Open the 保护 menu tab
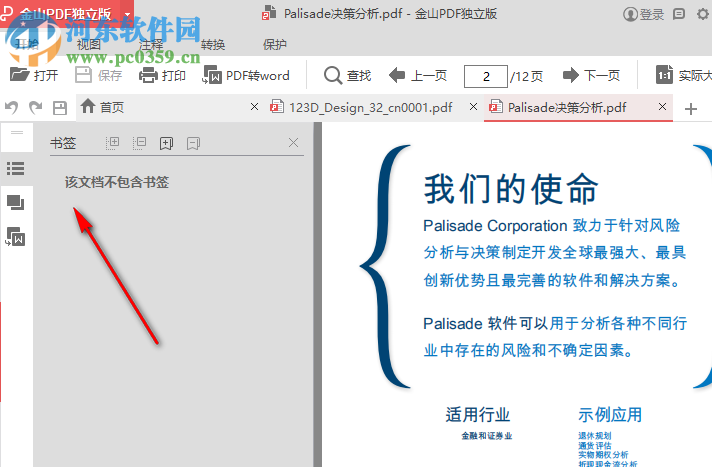The image size is (712, 467). [x=275, y=45]
